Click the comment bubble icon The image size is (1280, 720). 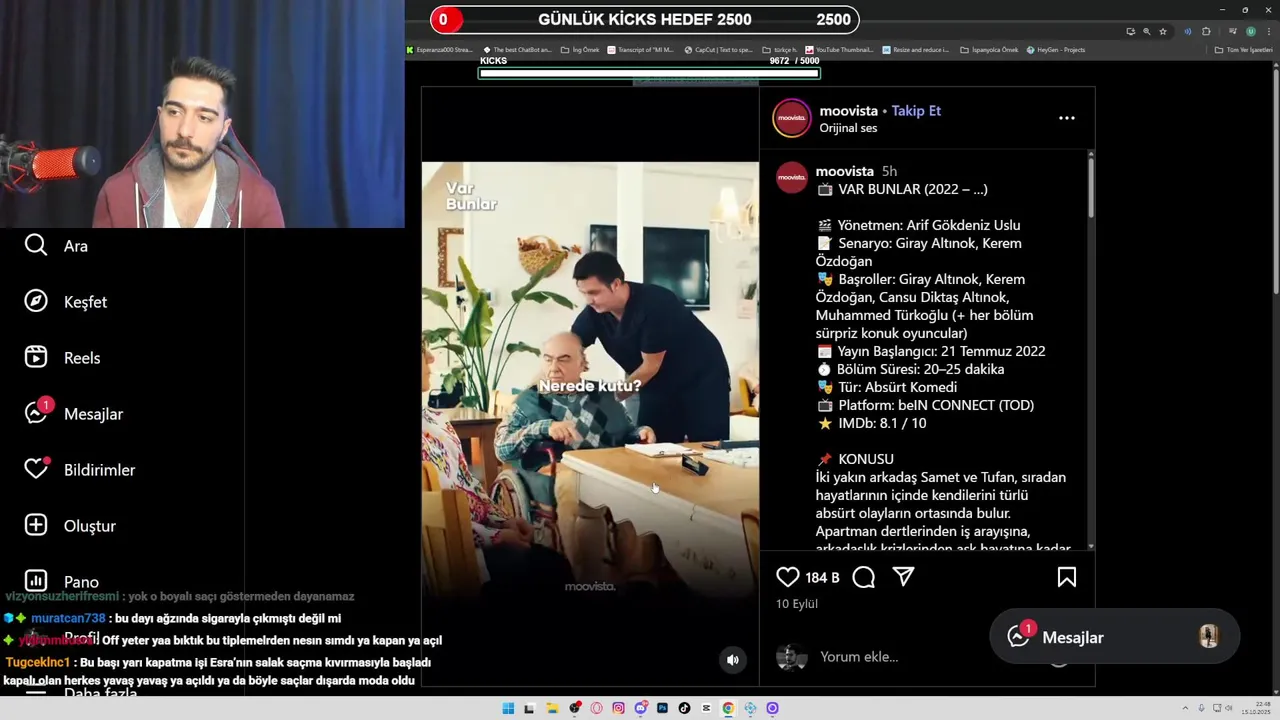tap(864, 577)
